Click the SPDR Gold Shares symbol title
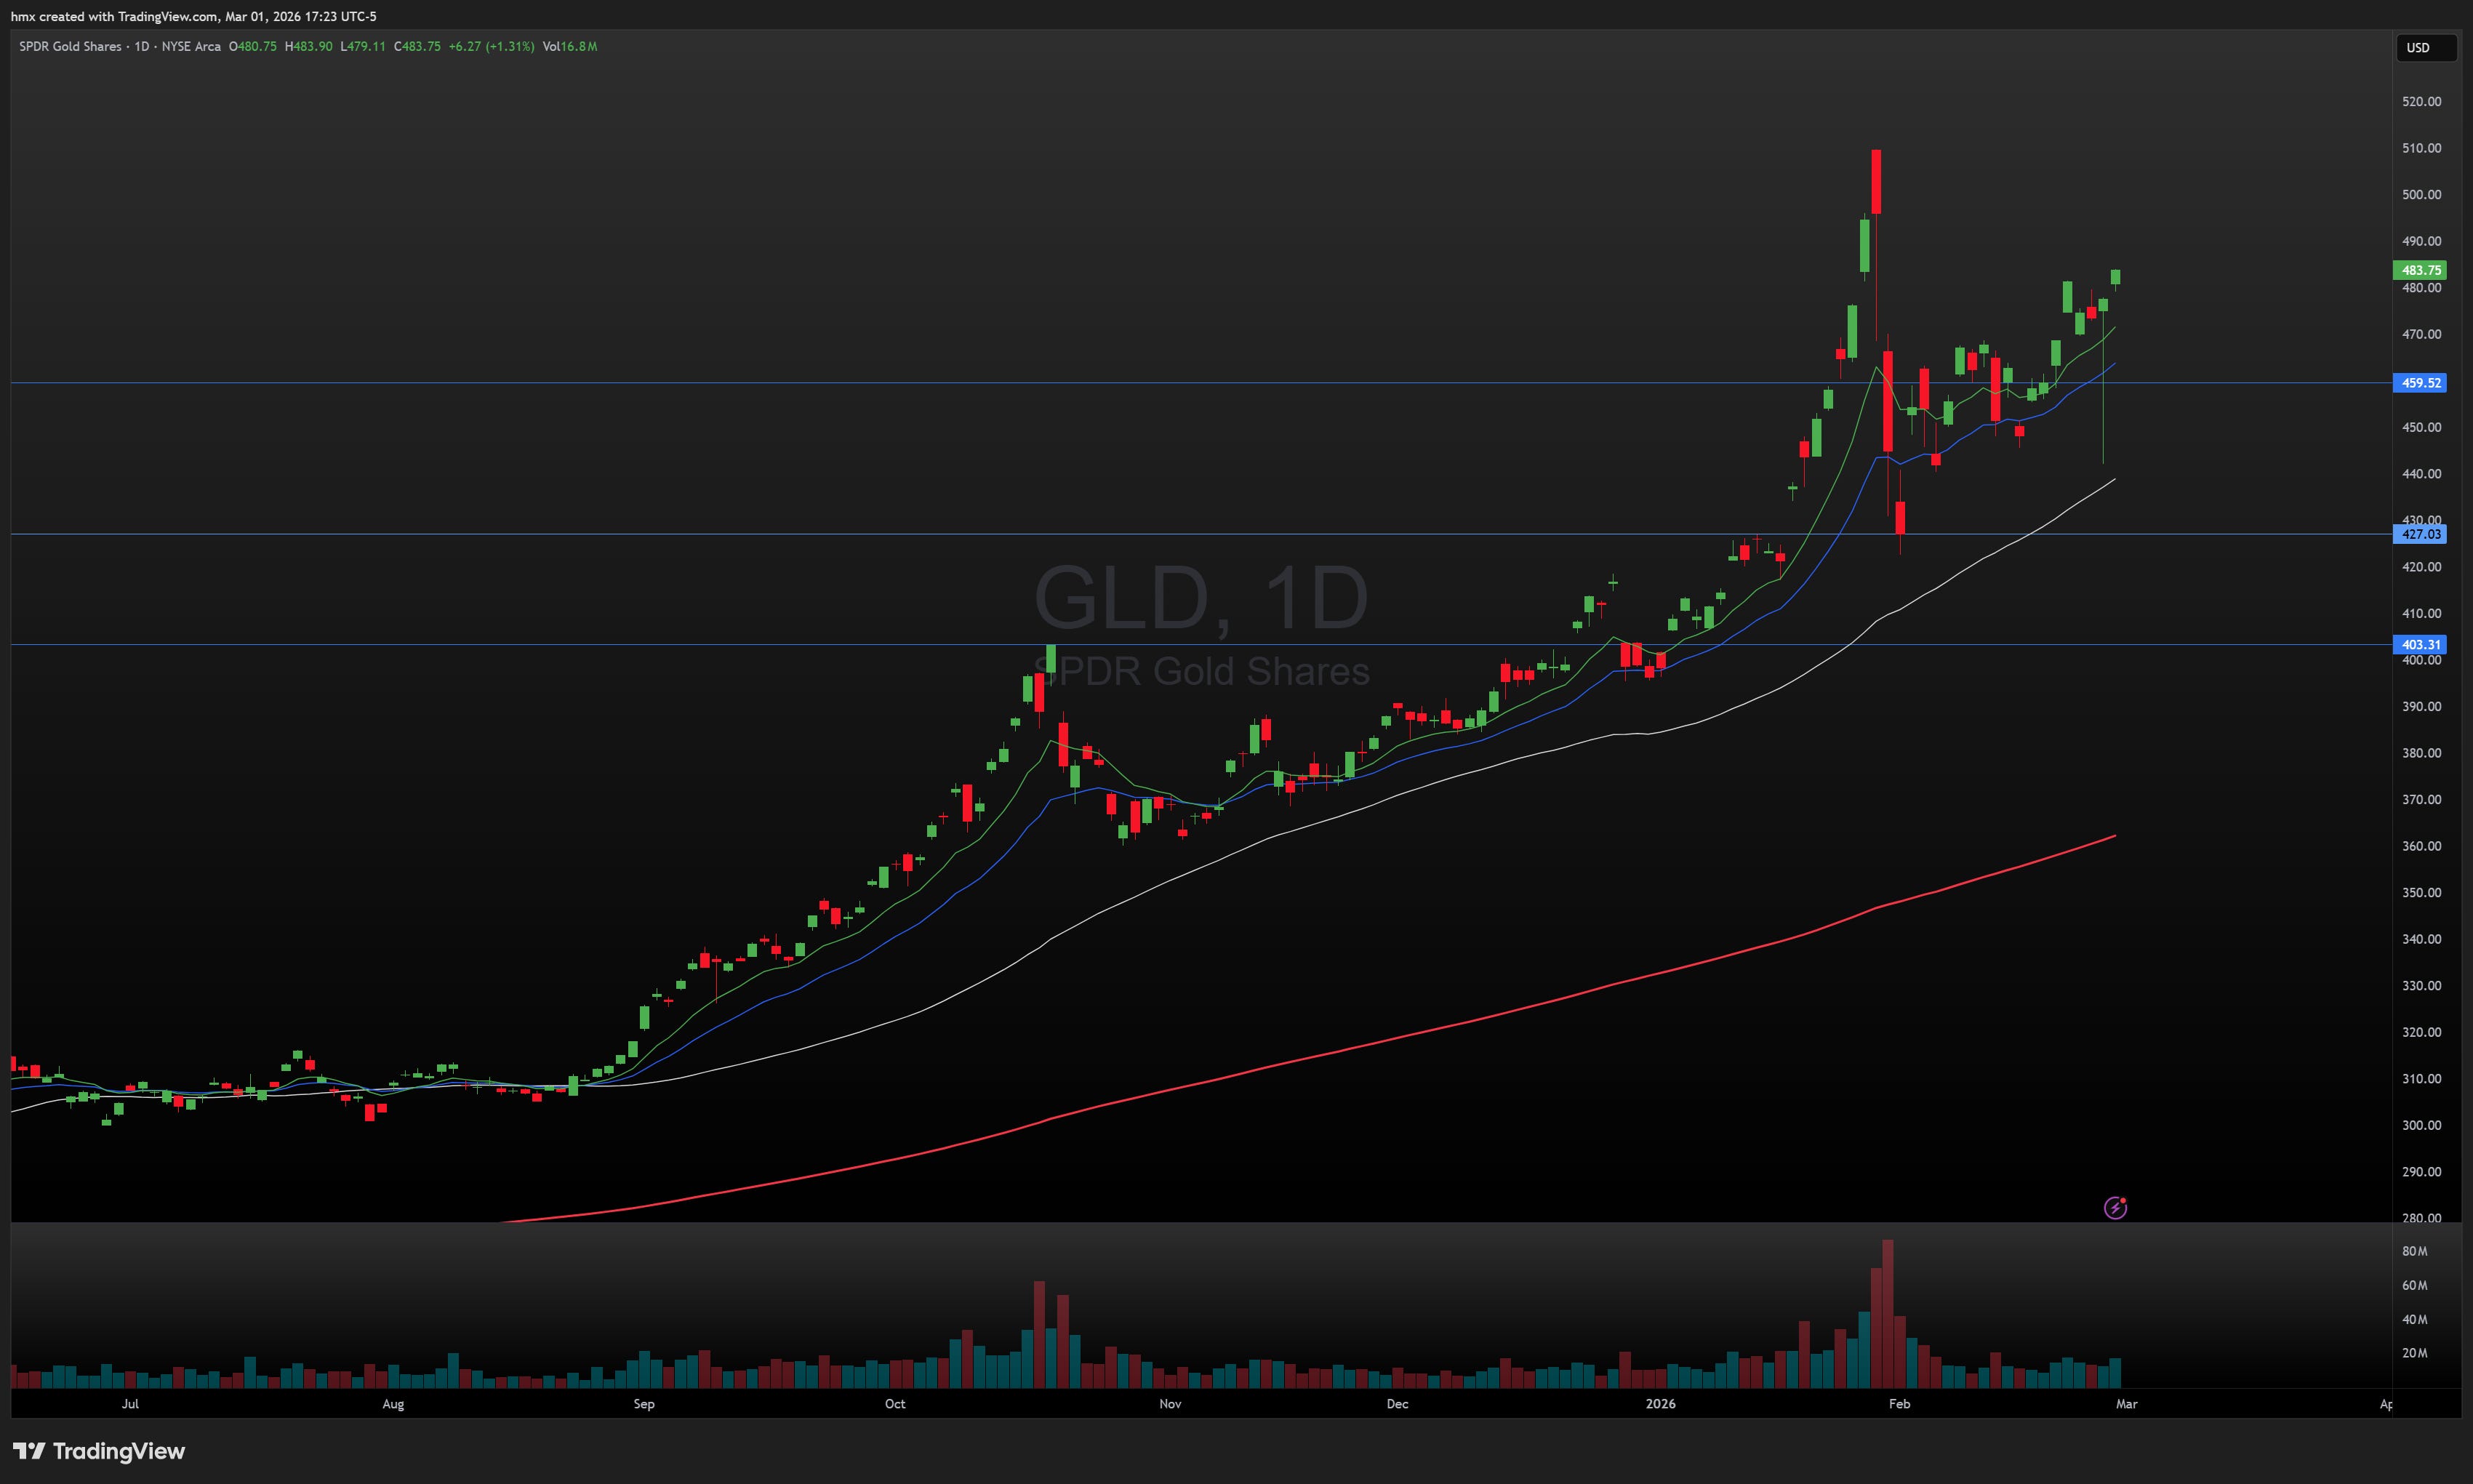The height and width of the screenshot is (1484, 2473). click(70, 46)
